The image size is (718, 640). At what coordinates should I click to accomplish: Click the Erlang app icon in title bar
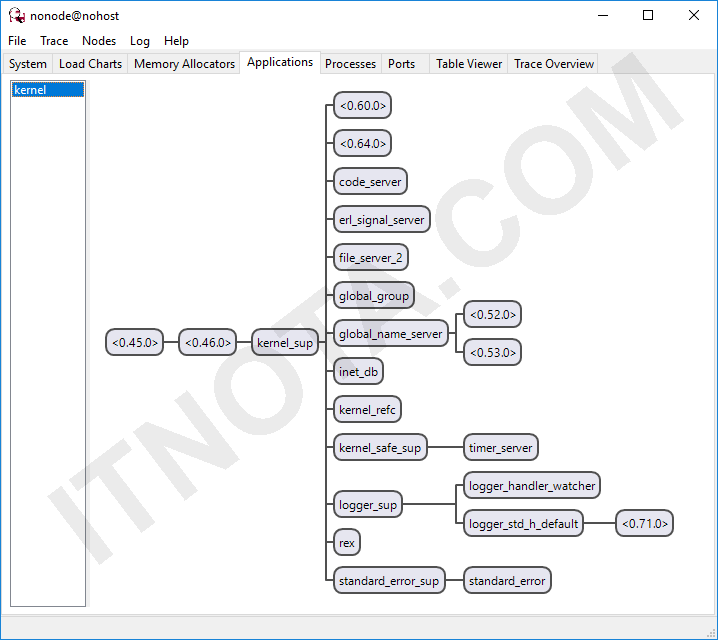16,16
